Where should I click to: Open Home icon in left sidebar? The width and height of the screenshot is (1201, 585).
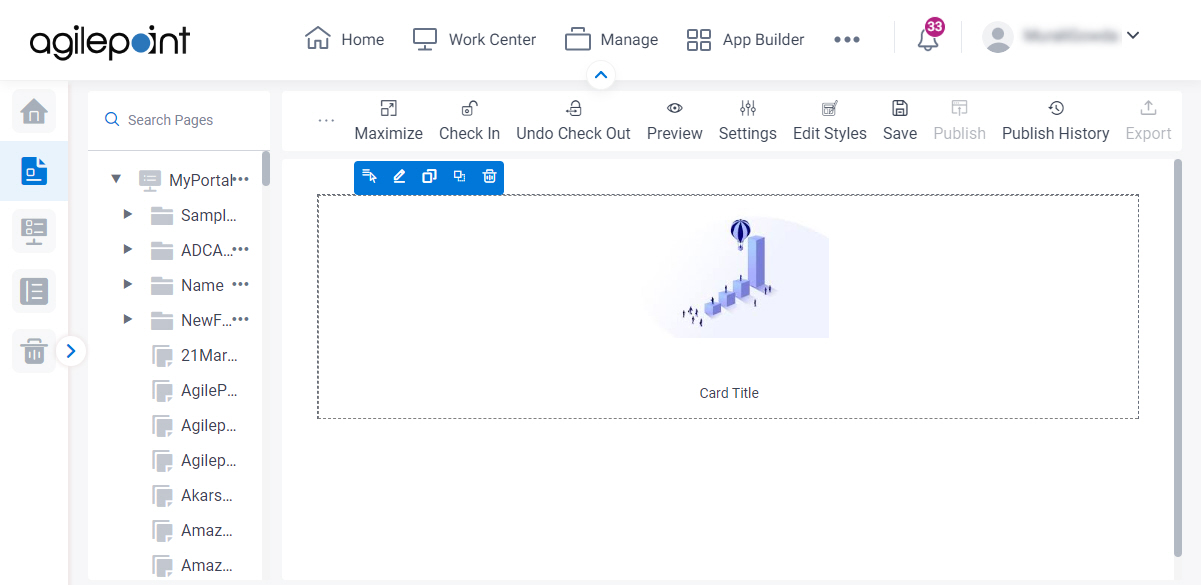tap(34, 110)
